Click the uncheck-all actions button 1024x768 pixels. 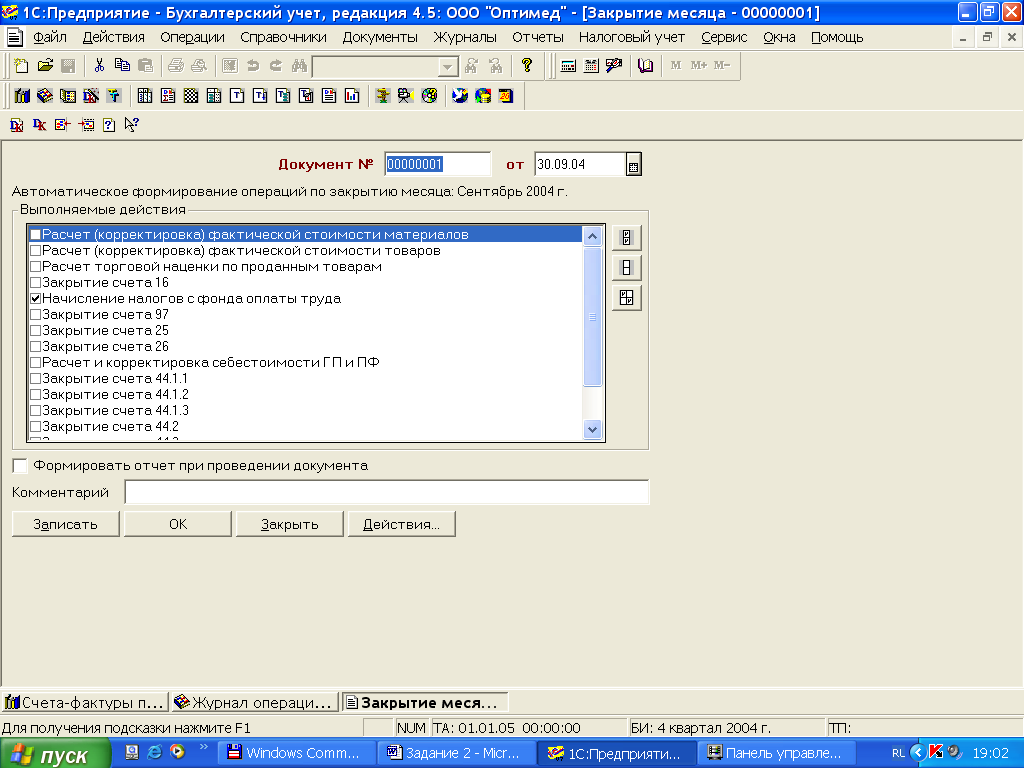pos(626,268)
